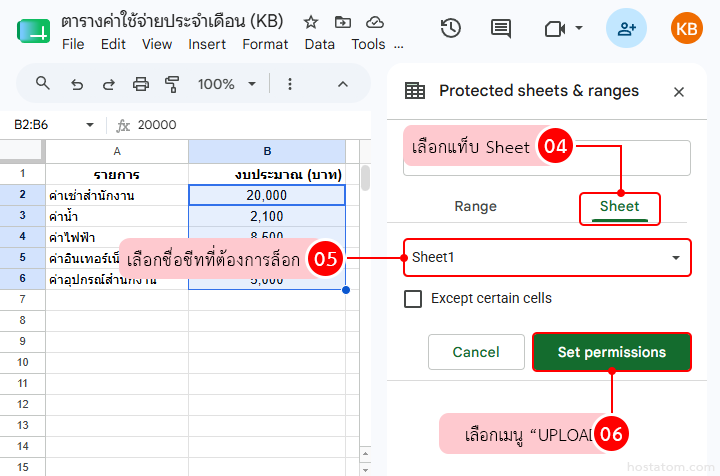
Task: Activate paint format tool
Action: click(x=172, y=84)
